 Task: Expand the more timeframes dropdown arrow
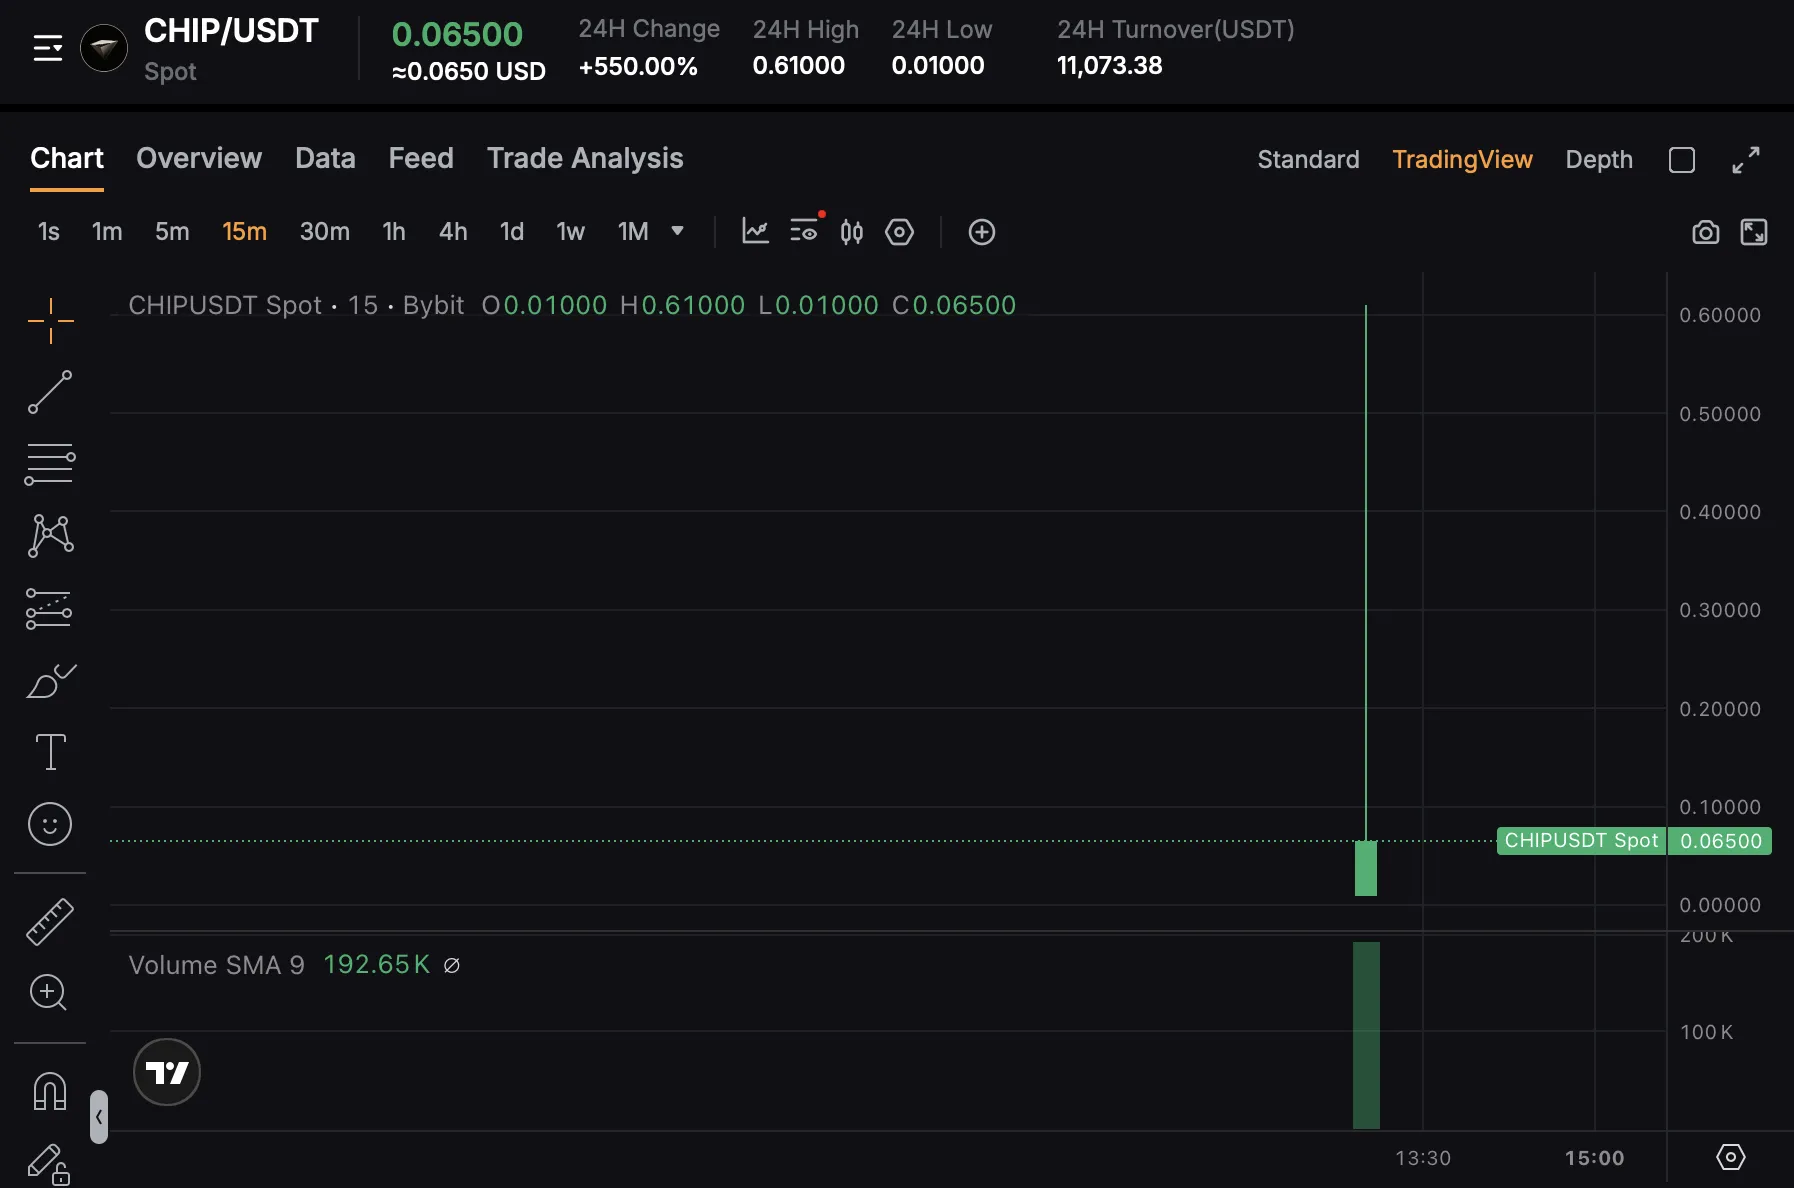point(677,232)
